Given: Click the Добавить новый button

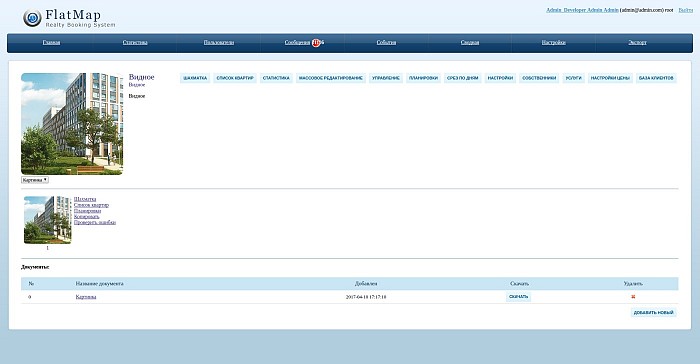Looking at the screenshot, I should [x=654, y=313].
